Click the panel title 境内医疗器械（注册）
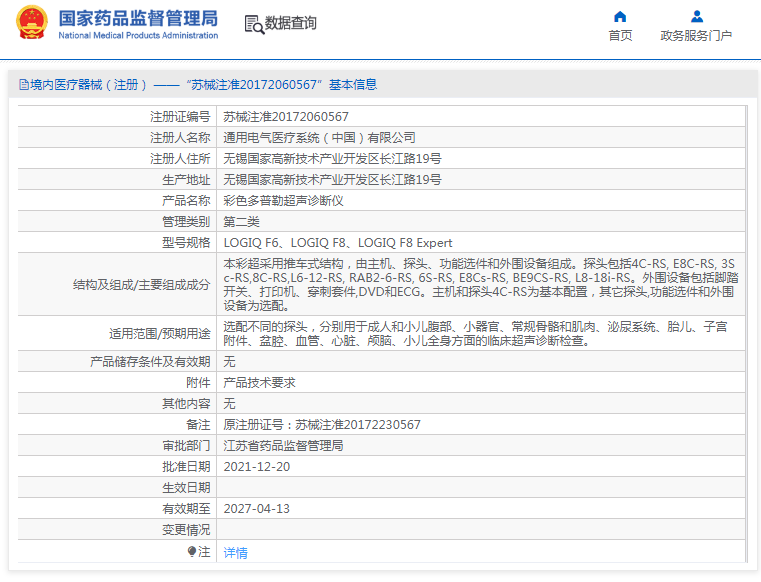The image size is (761, 582). click(89, 85)
